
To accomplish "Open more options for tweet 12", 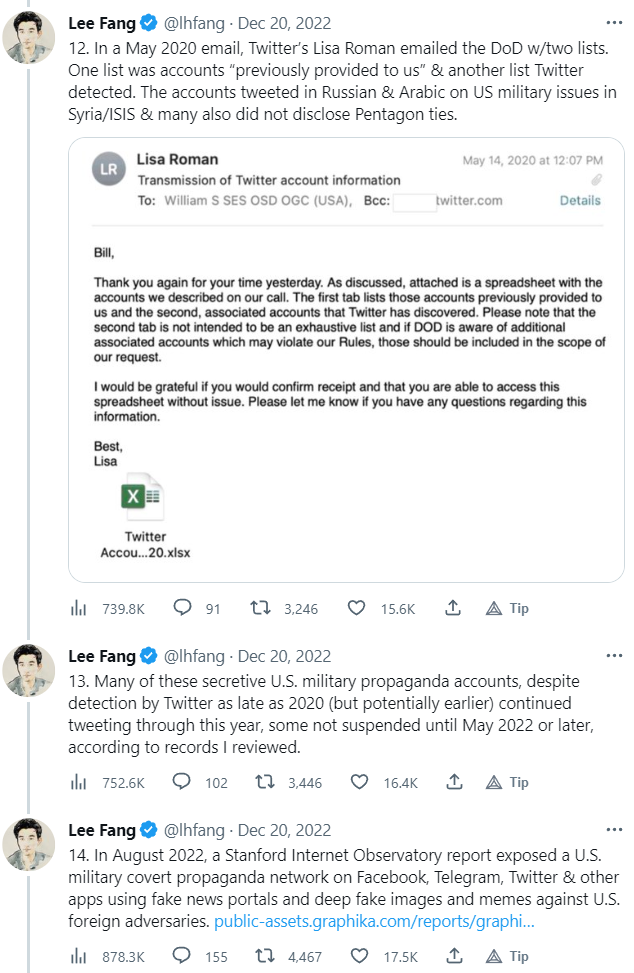I will click(613, 23).
